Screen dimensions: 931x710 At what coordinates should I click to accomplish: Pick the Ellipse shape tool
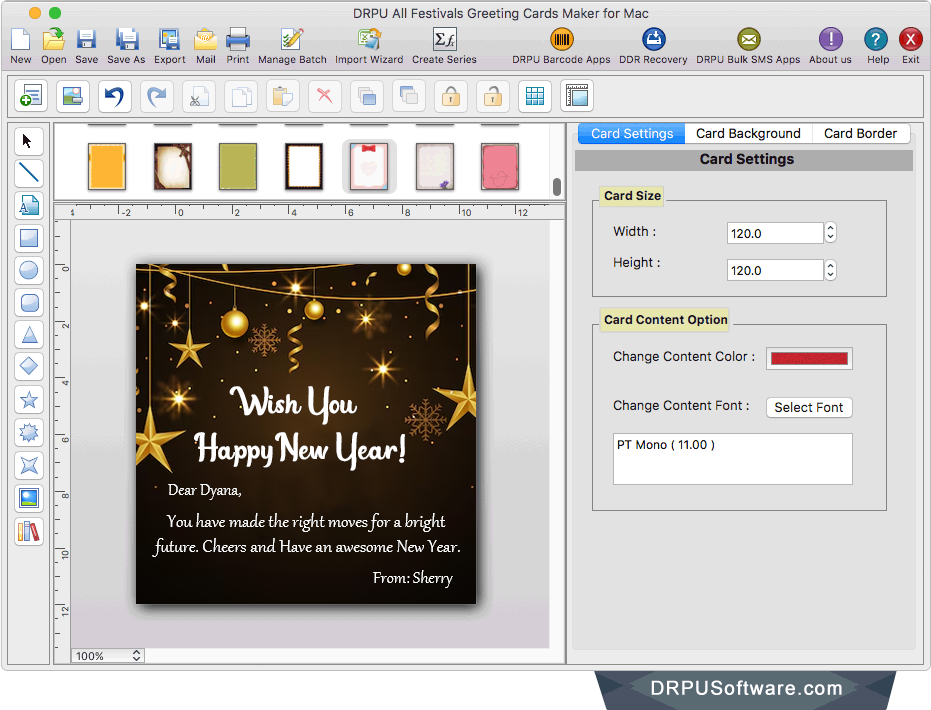(x=28, y=270)
